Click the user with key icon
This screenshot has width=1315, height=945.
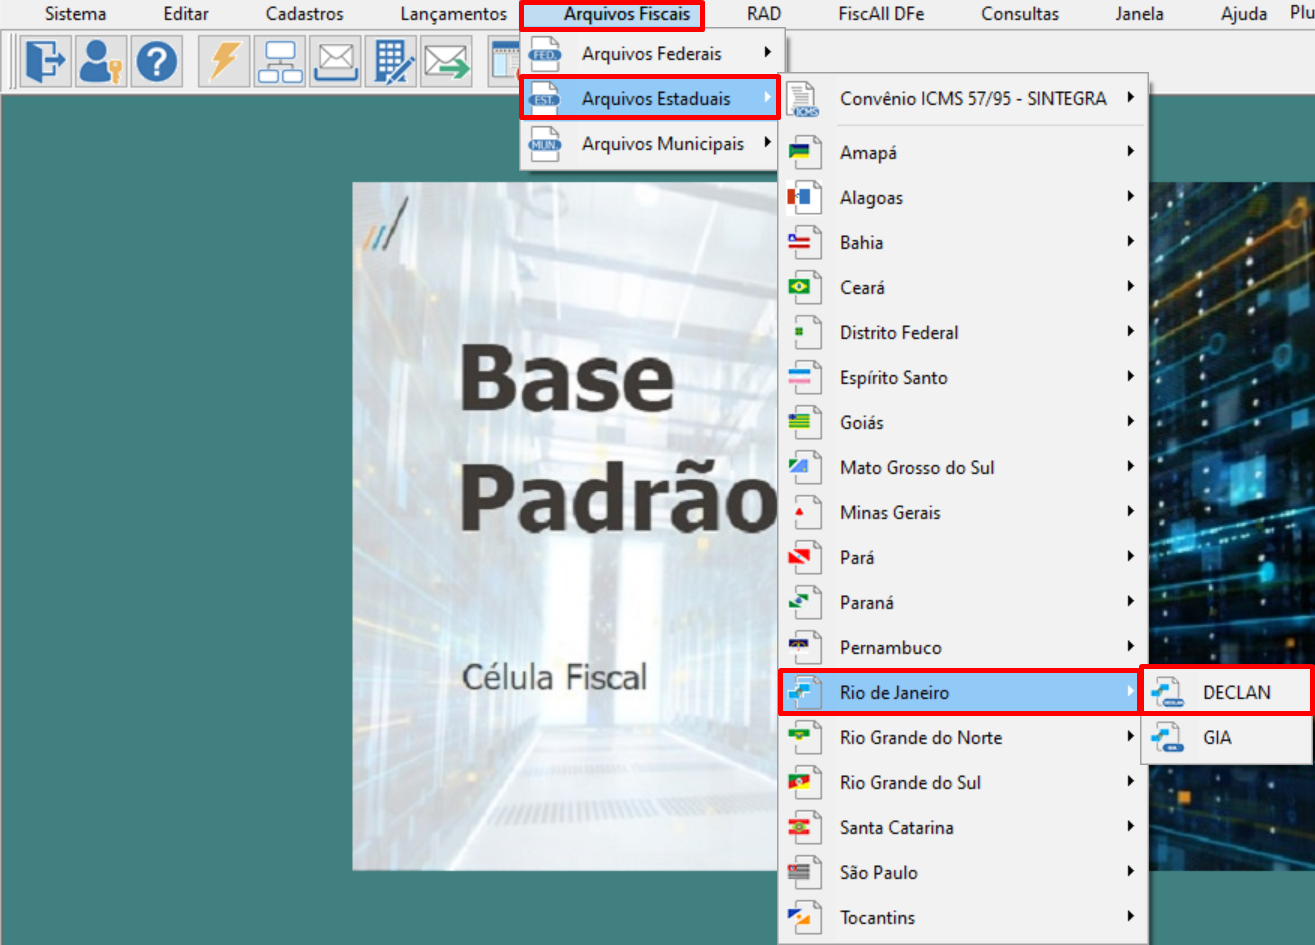click(x=101, y=62)
